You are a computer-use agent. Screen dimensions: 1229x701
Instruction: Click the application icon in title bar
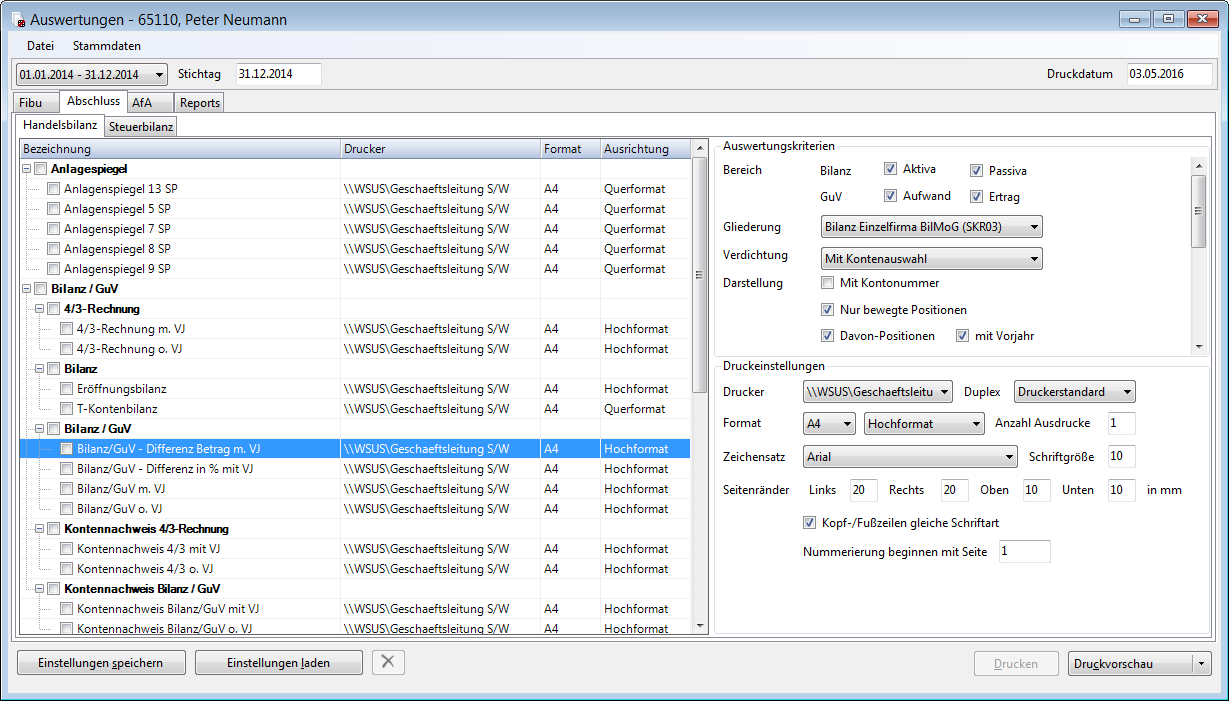18,21
